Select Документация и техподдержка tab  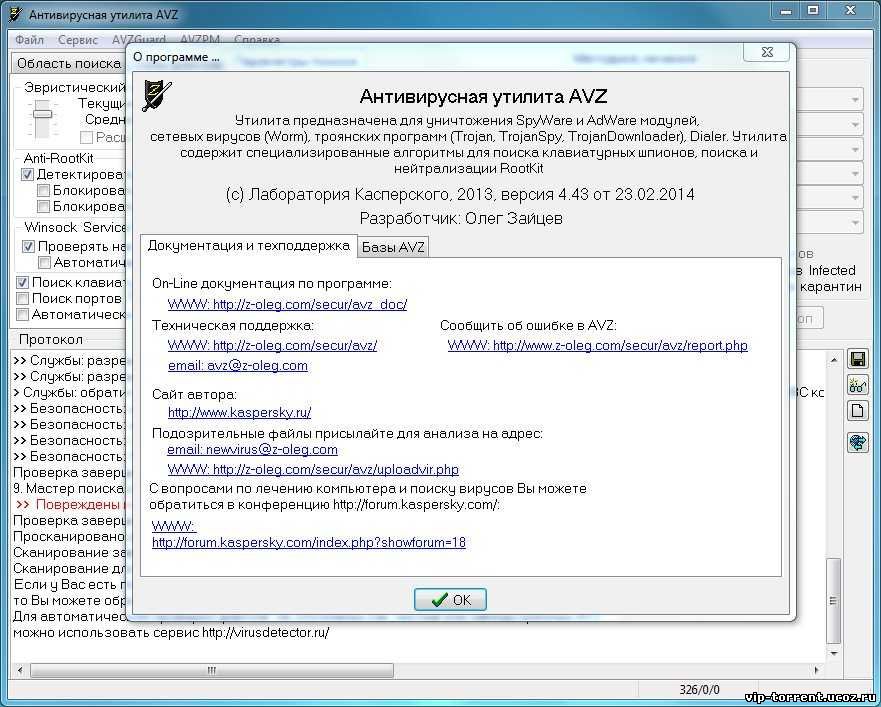click(249, 246)
